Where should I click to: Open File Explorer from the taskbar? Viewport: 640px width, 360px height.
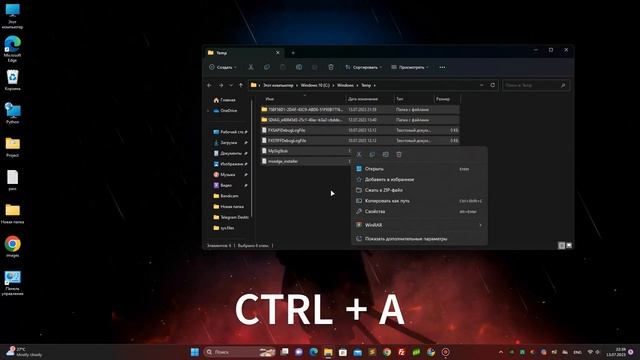point(328,352)
